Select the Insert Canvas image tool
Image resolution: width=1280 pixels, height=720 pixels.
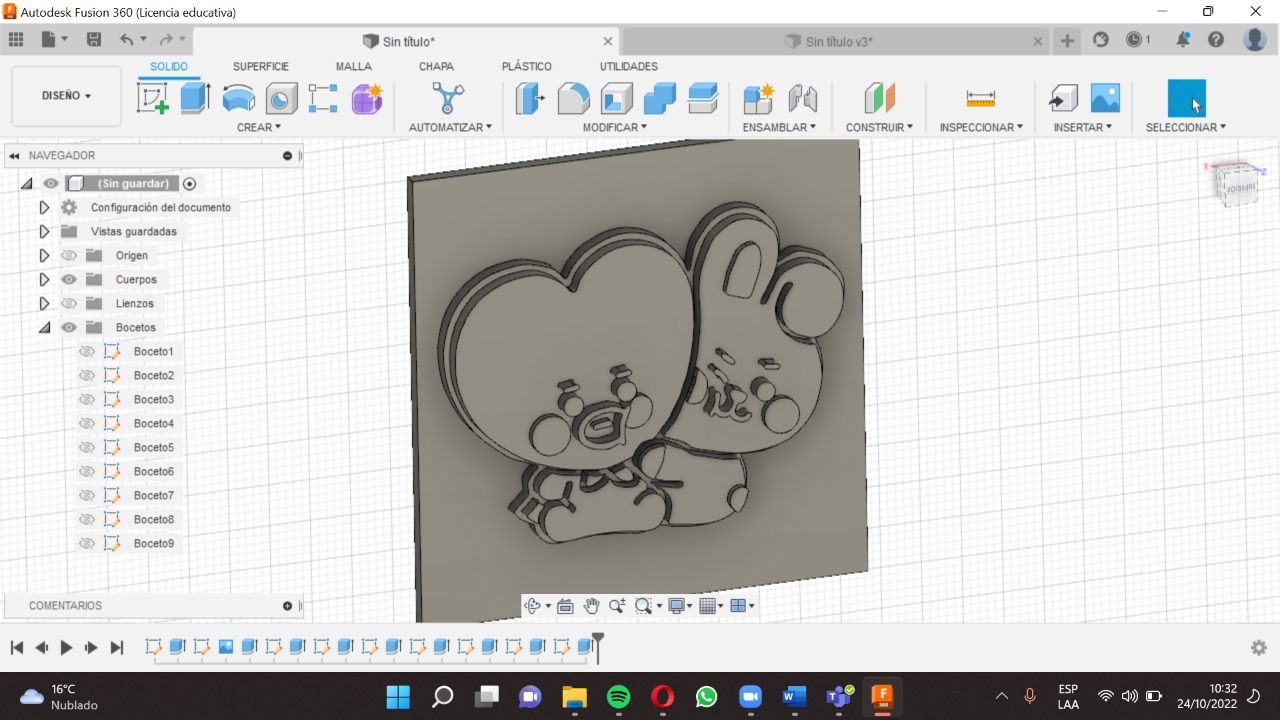tap(1105, 98)
